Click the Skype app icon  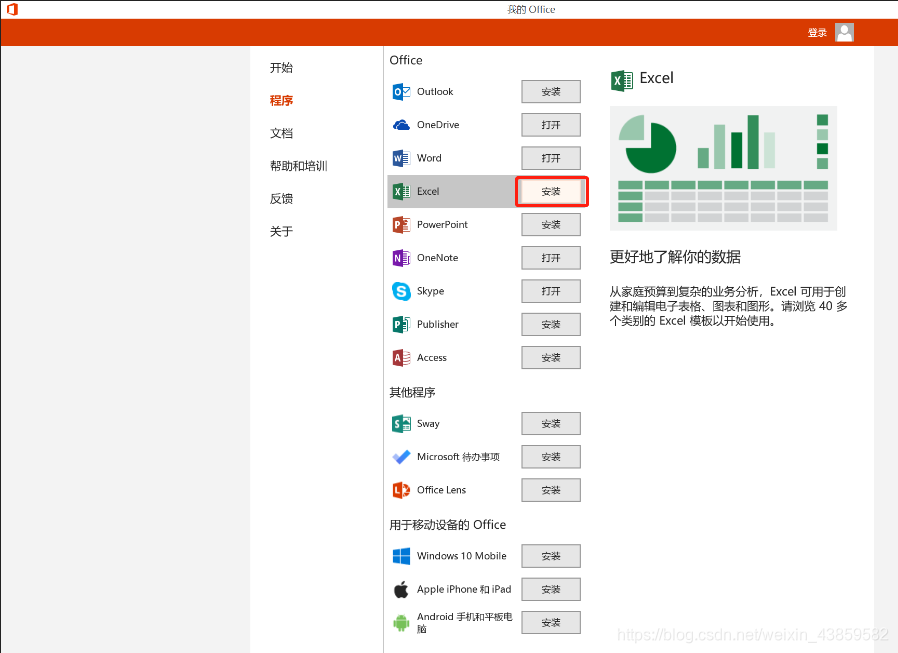click(x=401, y=291)
